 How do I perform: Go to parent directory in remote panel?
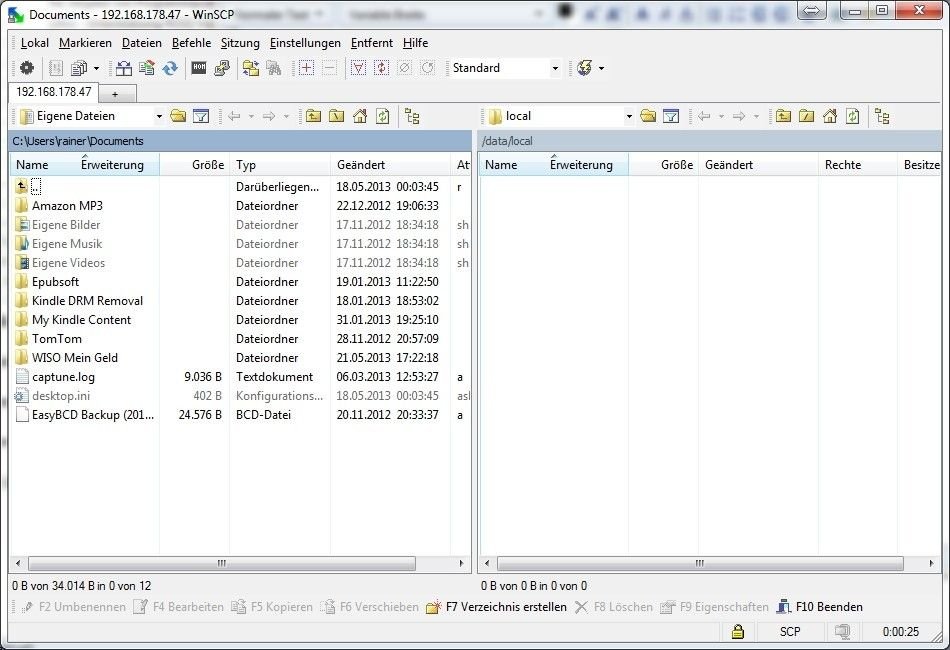coord(783,116)
